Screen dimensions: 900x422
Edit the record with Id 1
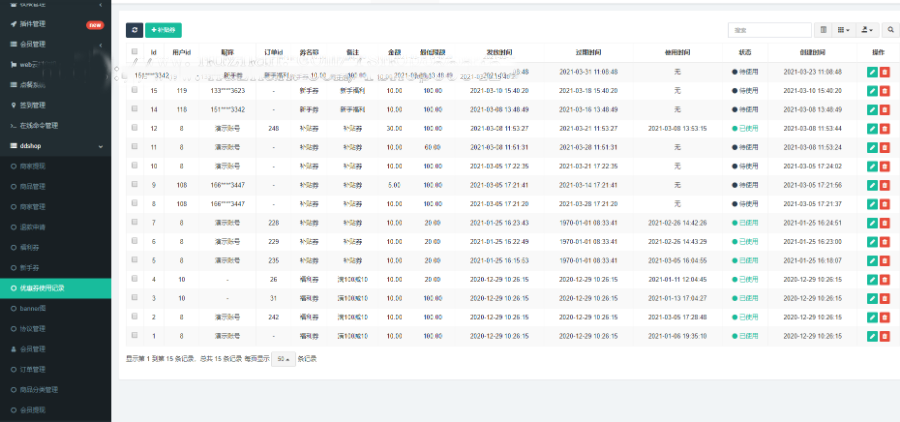(x=872, y=336)
